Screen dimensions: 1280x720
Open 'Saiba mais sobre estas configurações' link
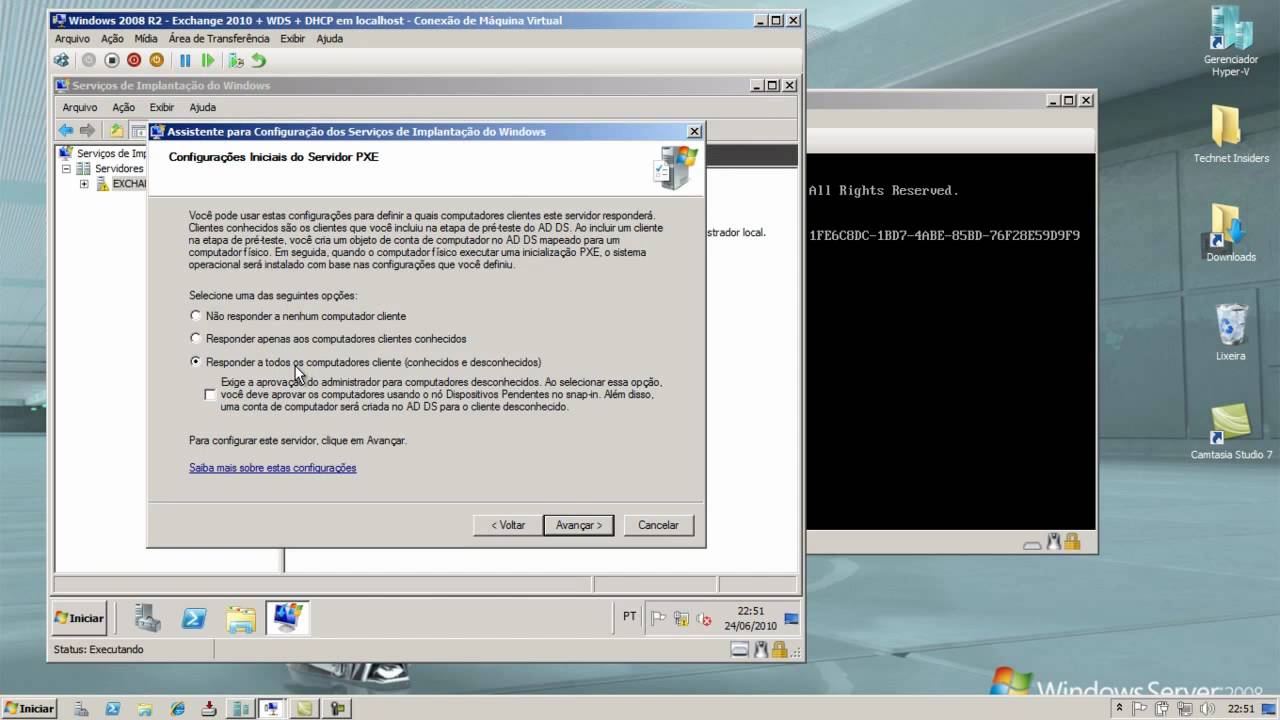(272, 468)
